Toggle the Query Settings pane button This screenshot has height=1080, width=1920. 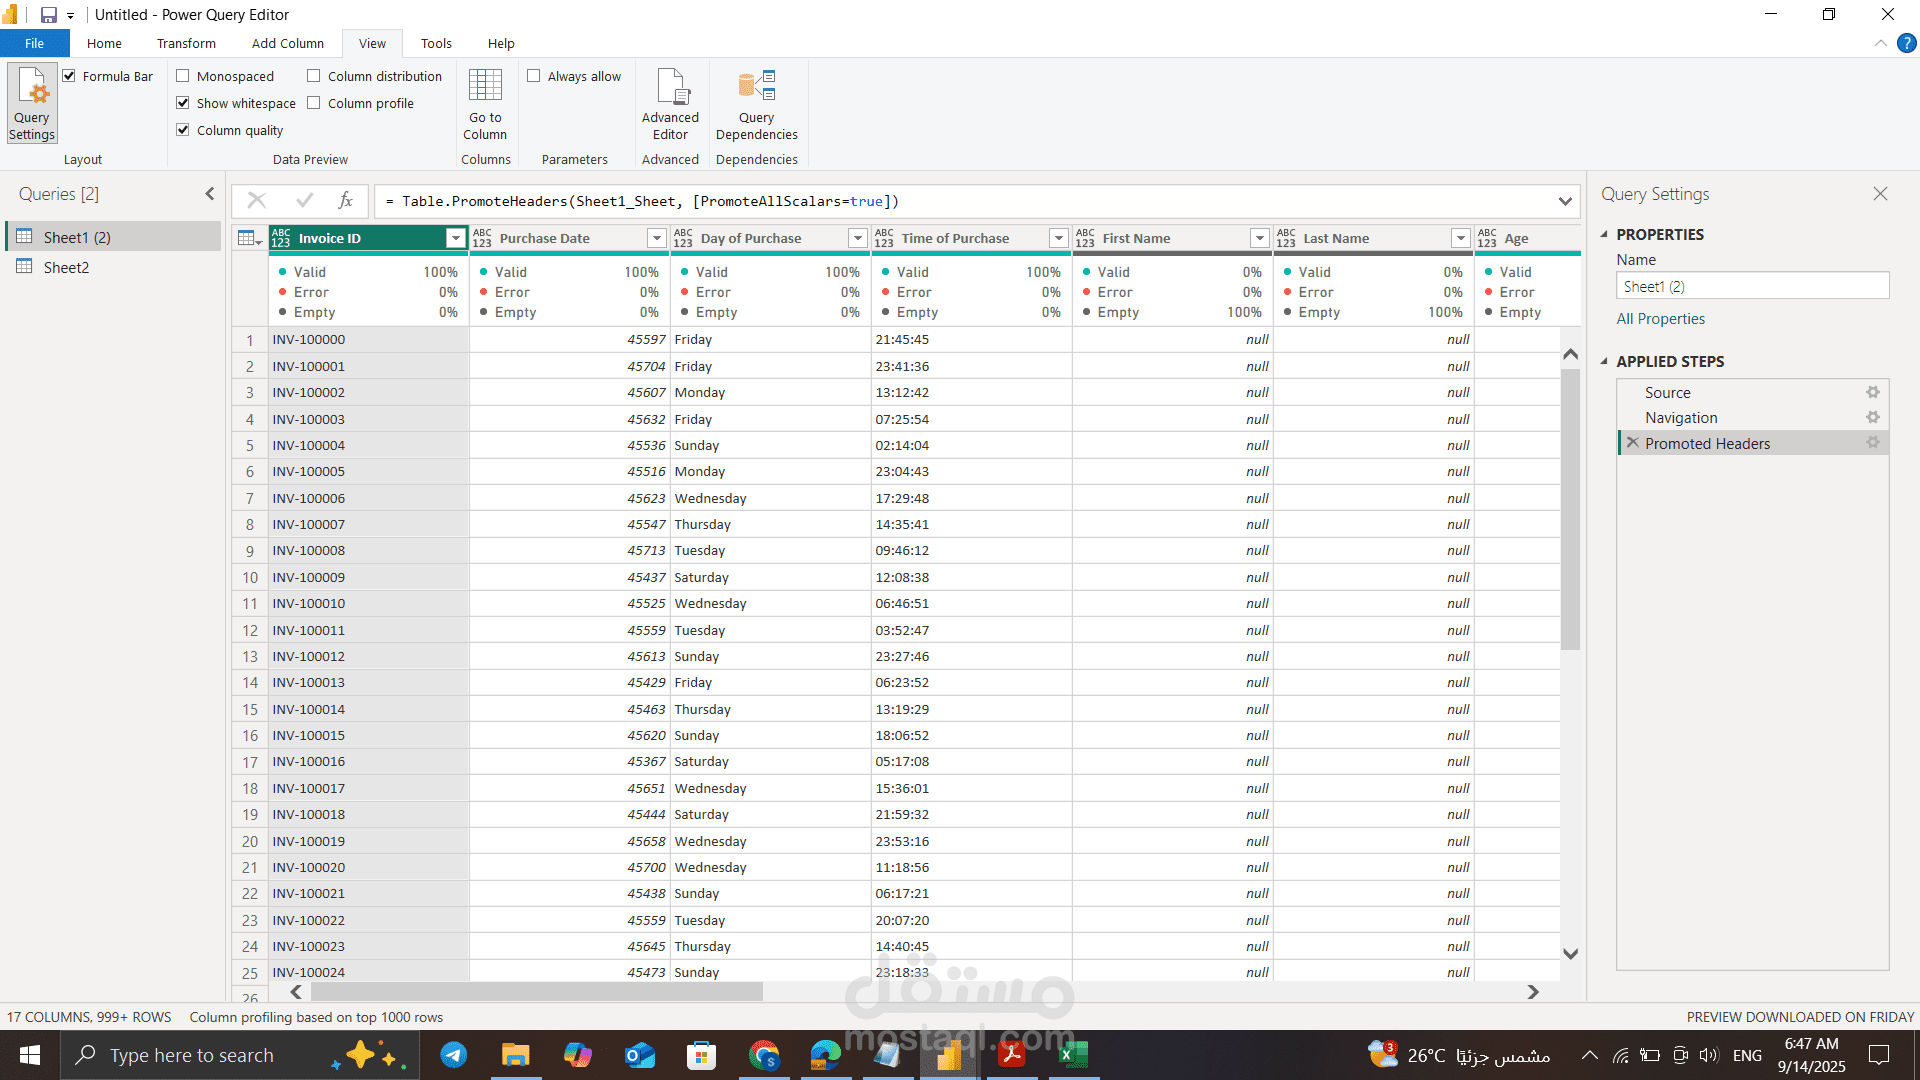coord(32,104)
